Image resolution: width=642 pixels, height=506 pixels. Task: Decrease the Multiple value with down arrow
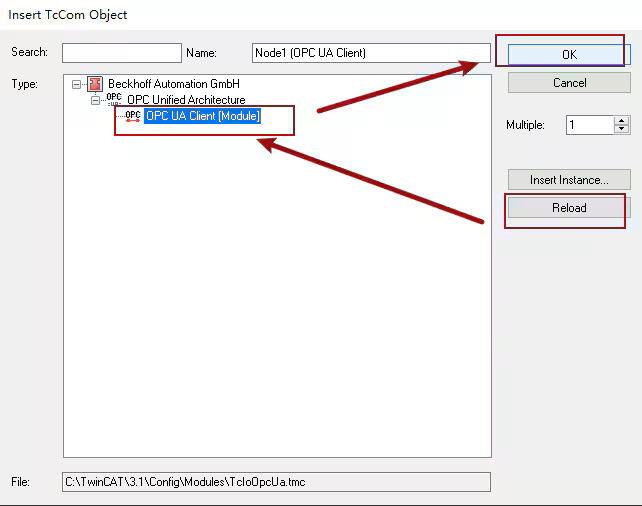tap(621, 129)
